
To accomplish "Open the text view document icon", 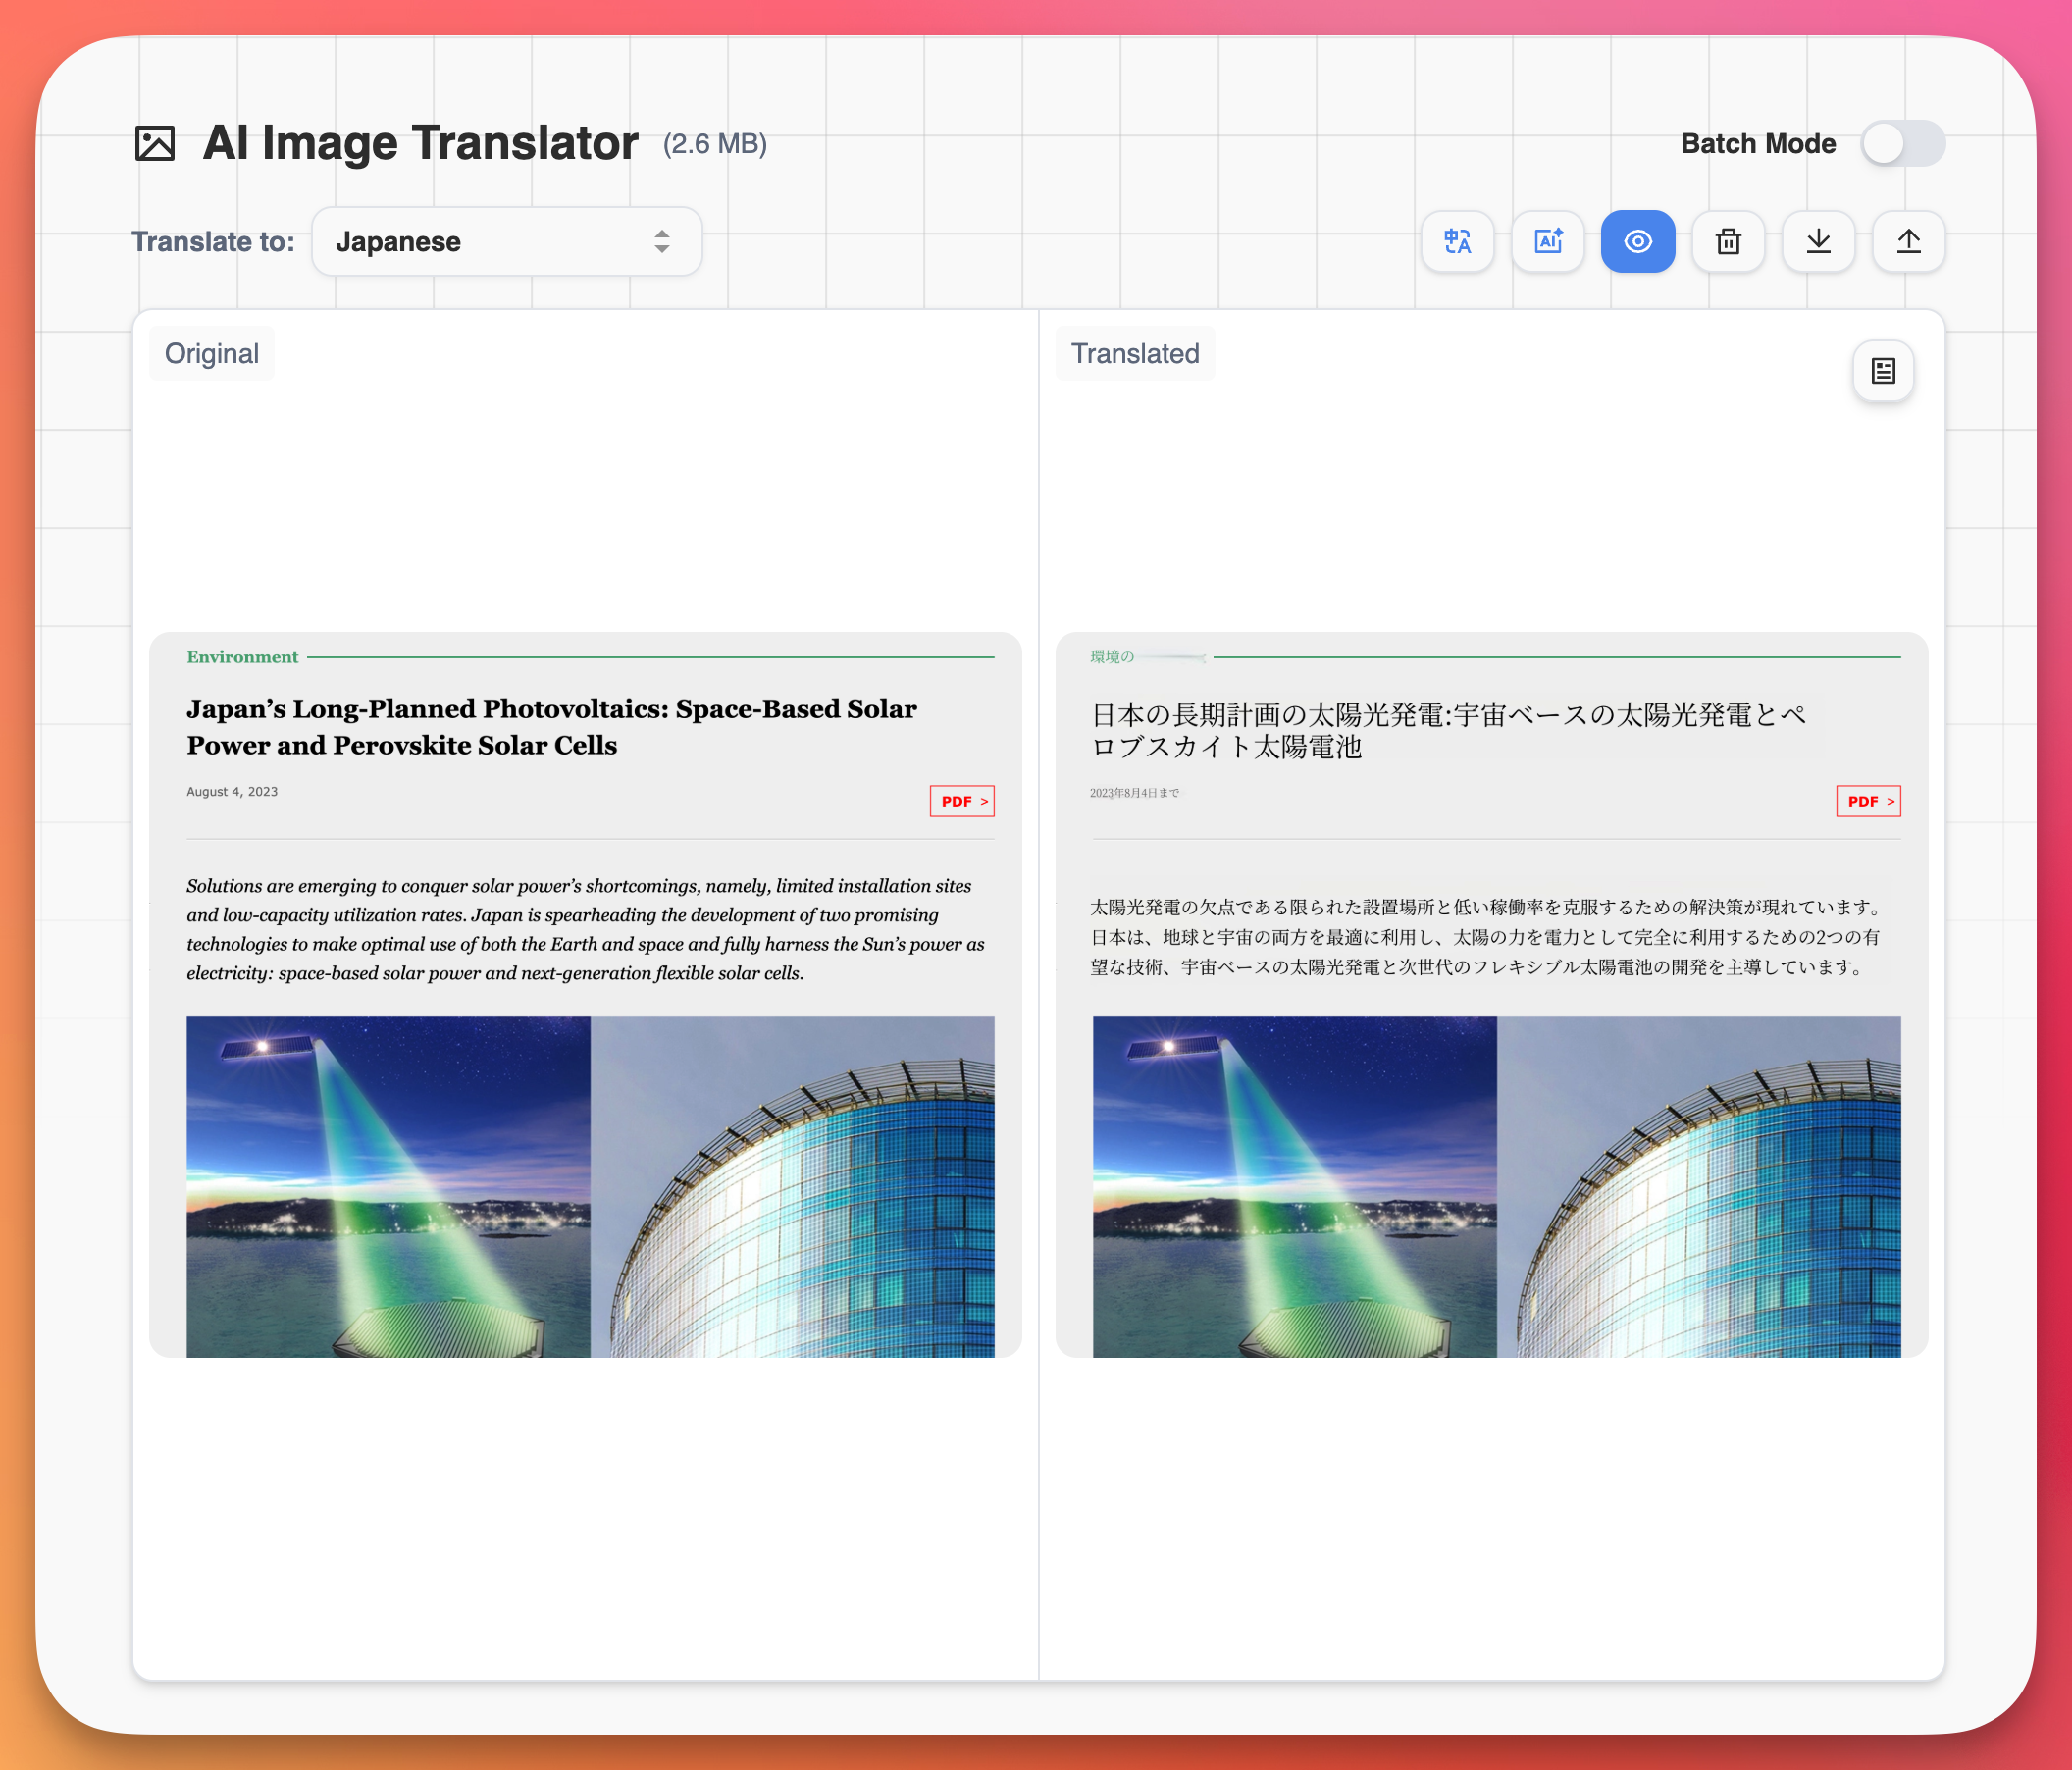I will coord(1882,371).
